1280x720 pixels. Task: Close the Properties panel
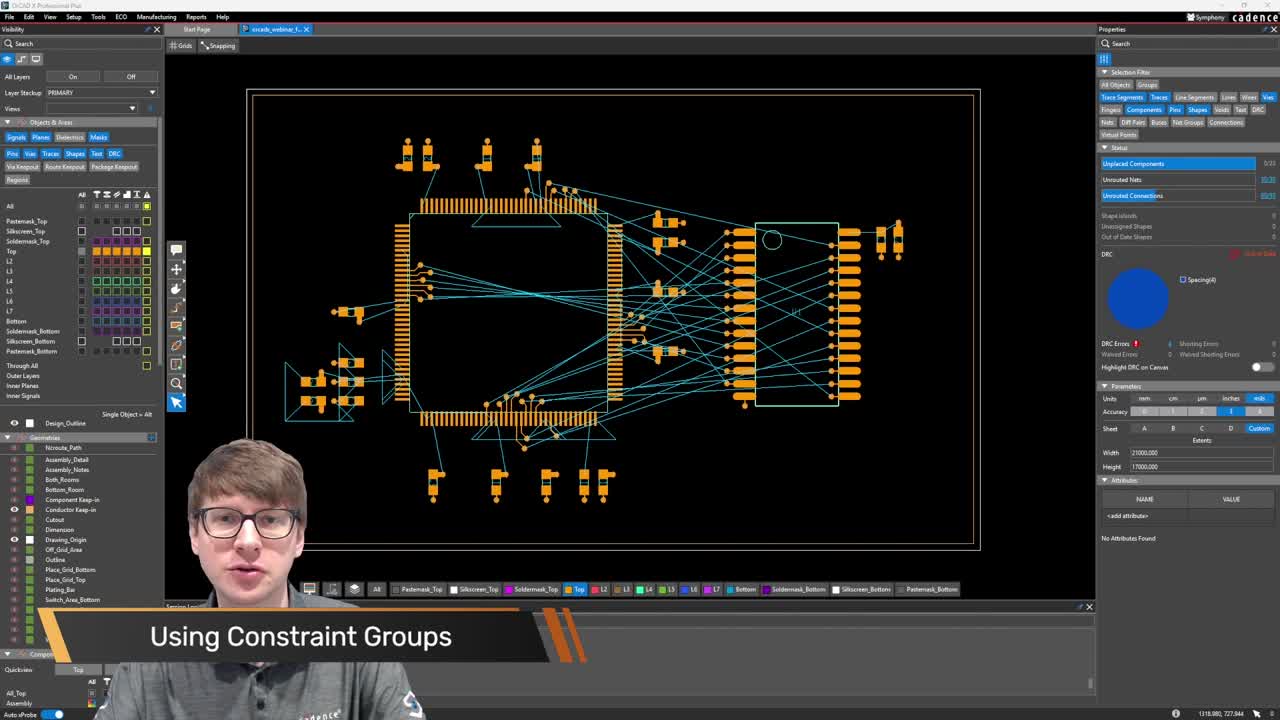click(x=1273, y=29)
